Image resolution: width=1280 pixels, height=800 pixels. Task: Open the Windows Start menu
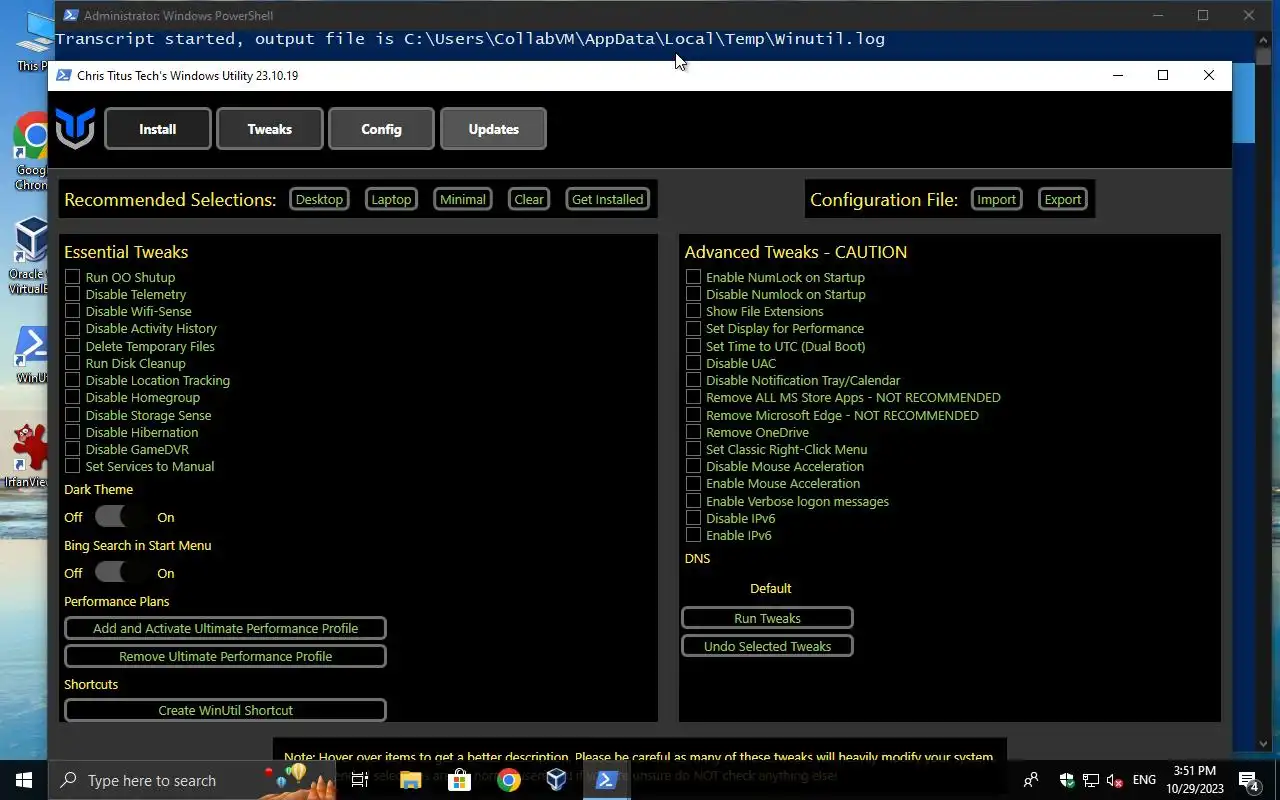tap(24, 780)
